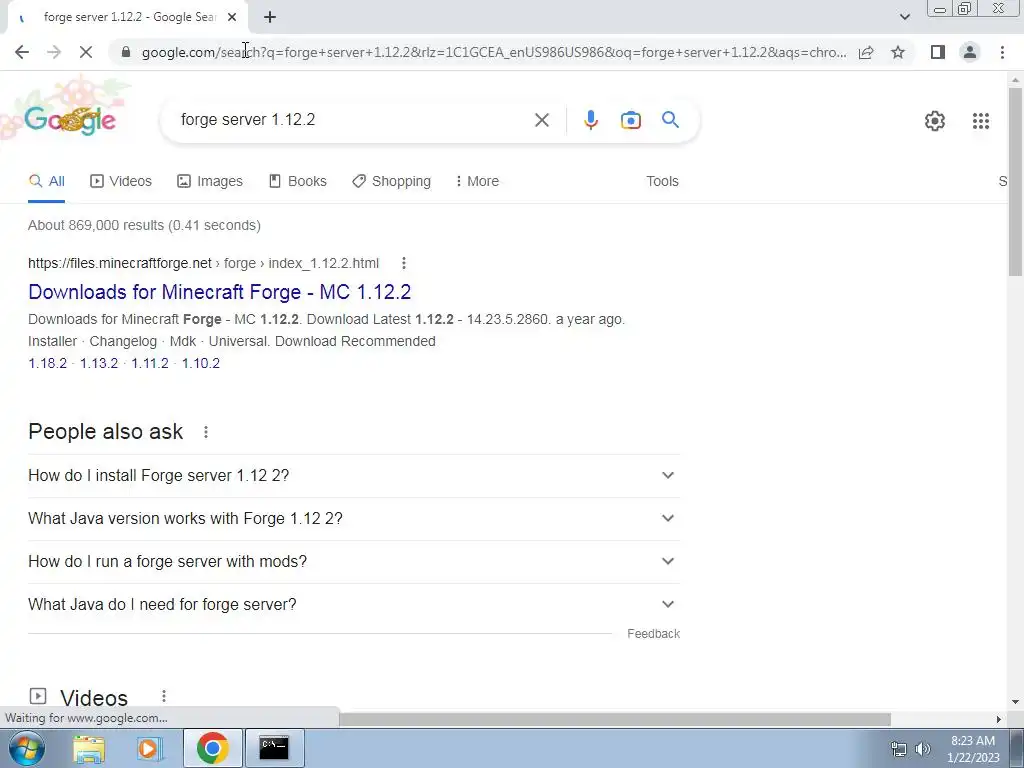Open the taskbar clock and date

tap(973, 749)
